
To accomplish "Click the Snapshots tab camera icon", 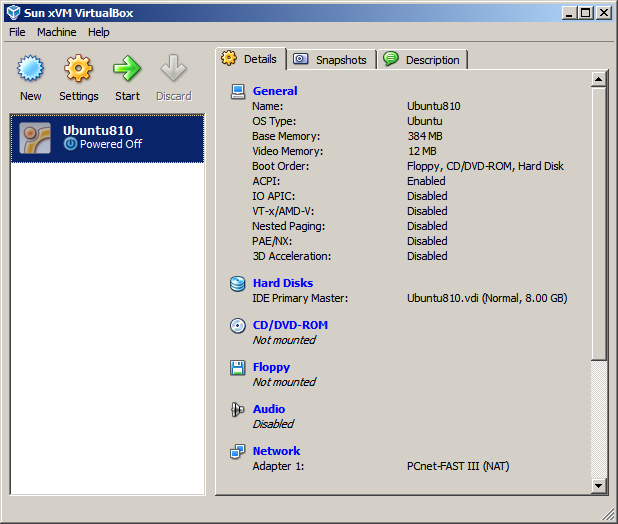I will (300, 59).
